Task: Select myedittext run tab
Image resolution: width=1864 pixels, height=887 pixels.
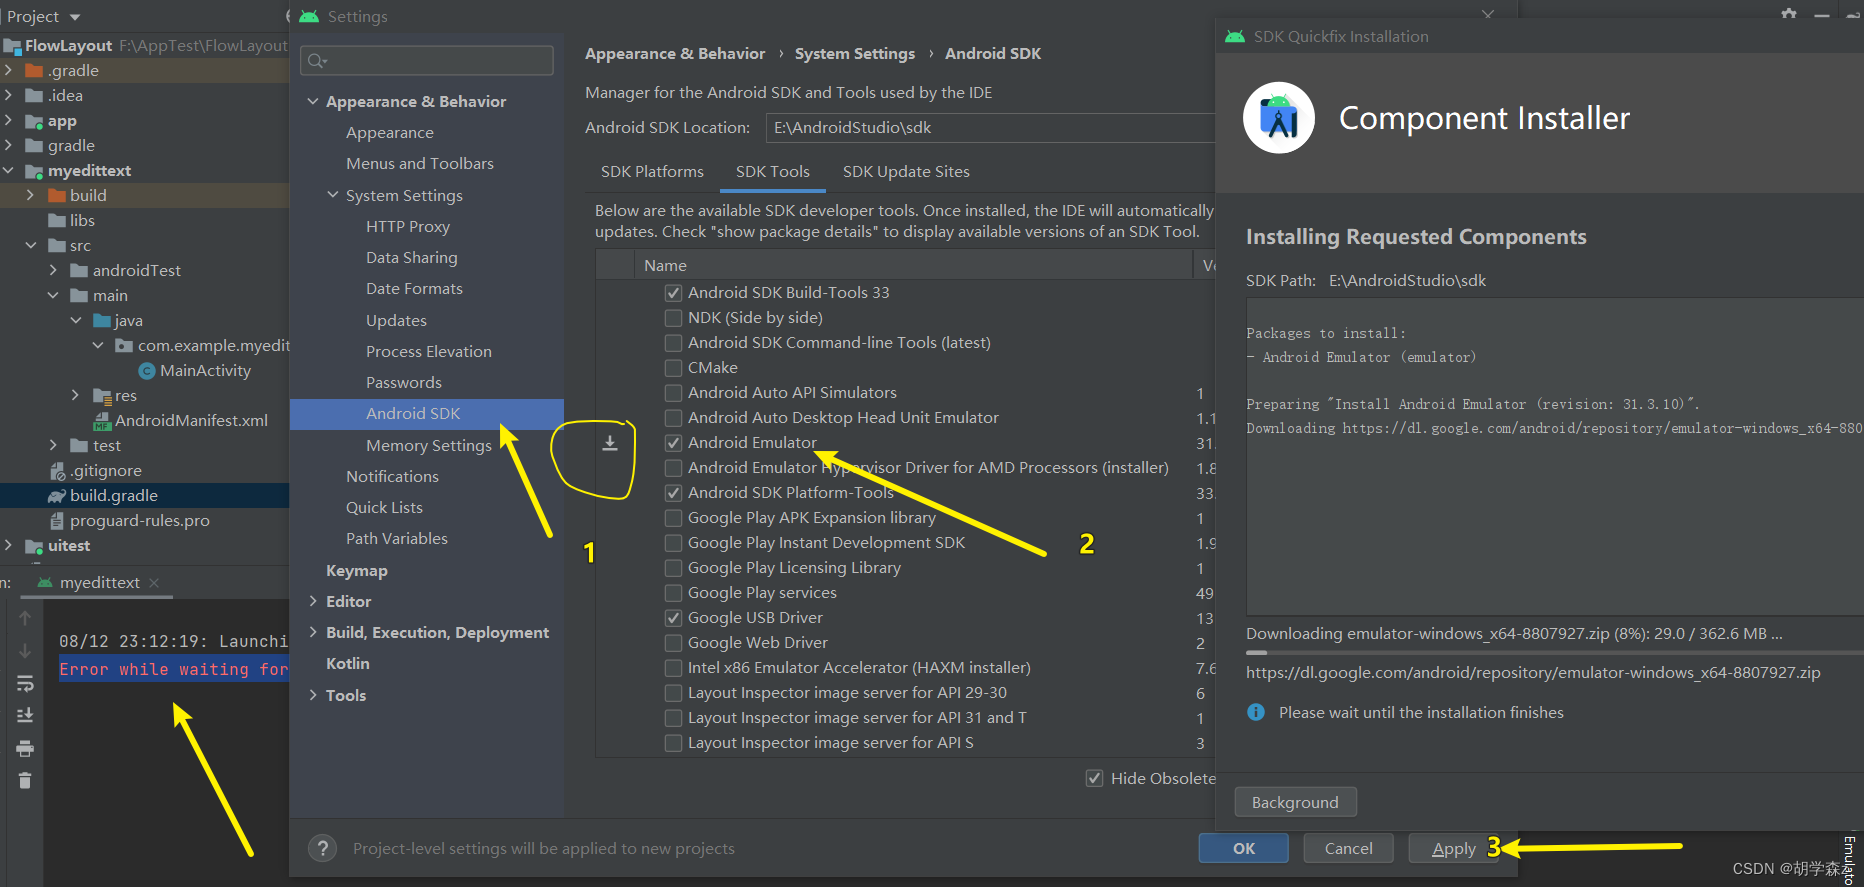Action: coord(99,583)
